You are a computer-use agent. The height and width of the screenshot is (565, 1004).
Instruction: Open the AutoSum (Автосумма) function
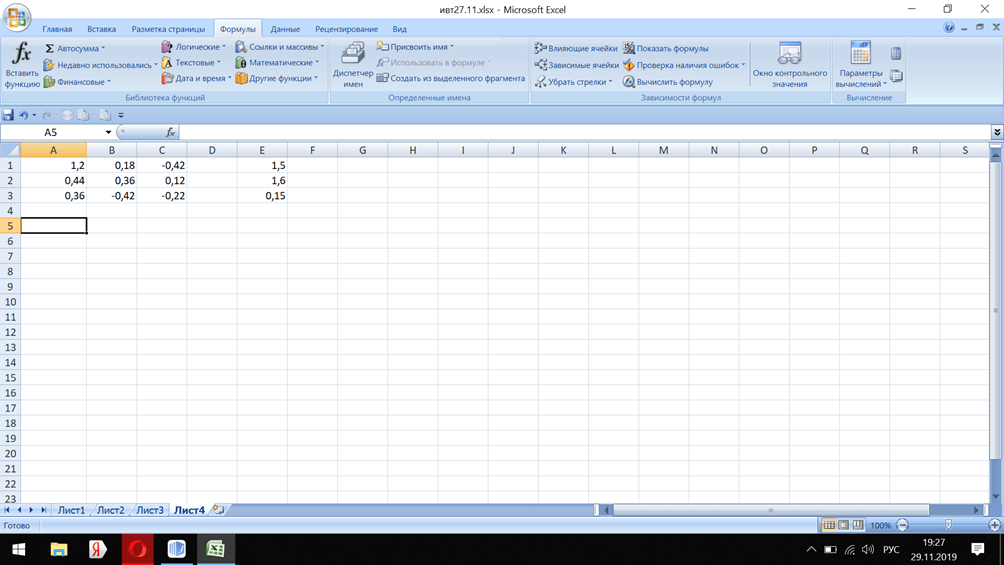75,48
